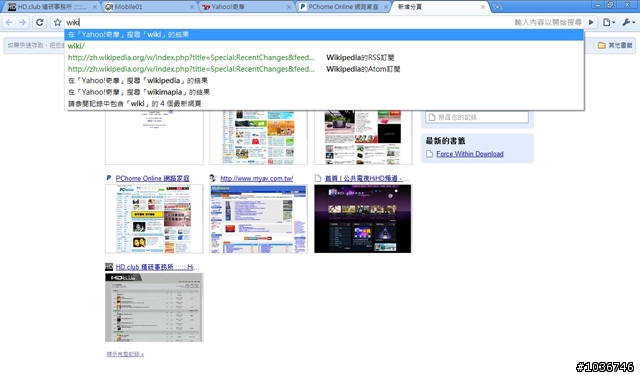The image size is (640, 375).
Task: Close the PChome Online tab
Action: point(386,7)
